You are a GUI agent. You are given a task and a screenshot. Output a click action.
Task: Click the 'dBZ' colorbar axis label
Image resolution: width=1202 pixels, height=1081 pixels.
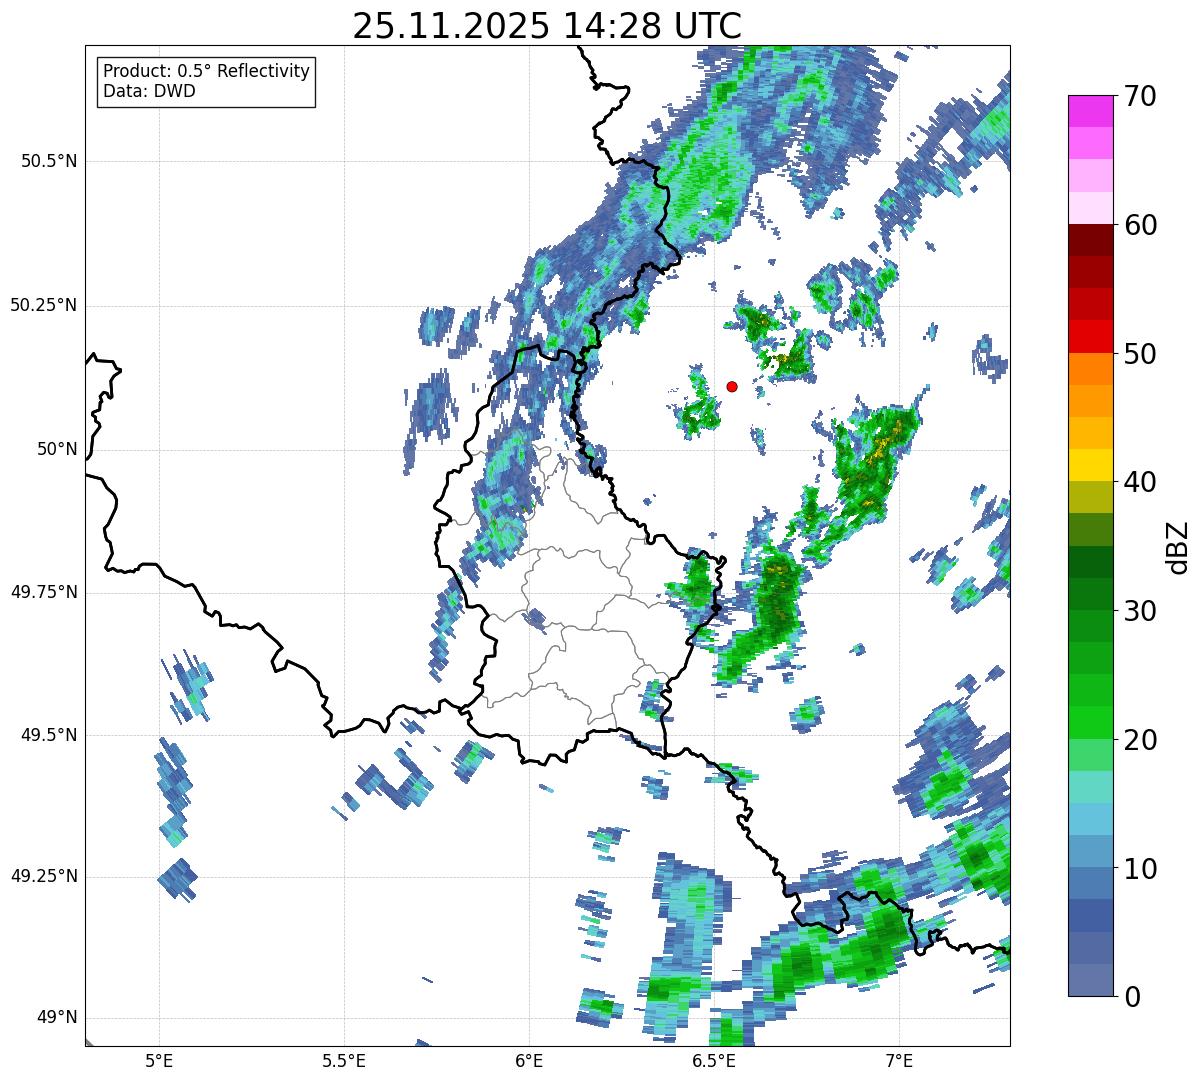1179,546
